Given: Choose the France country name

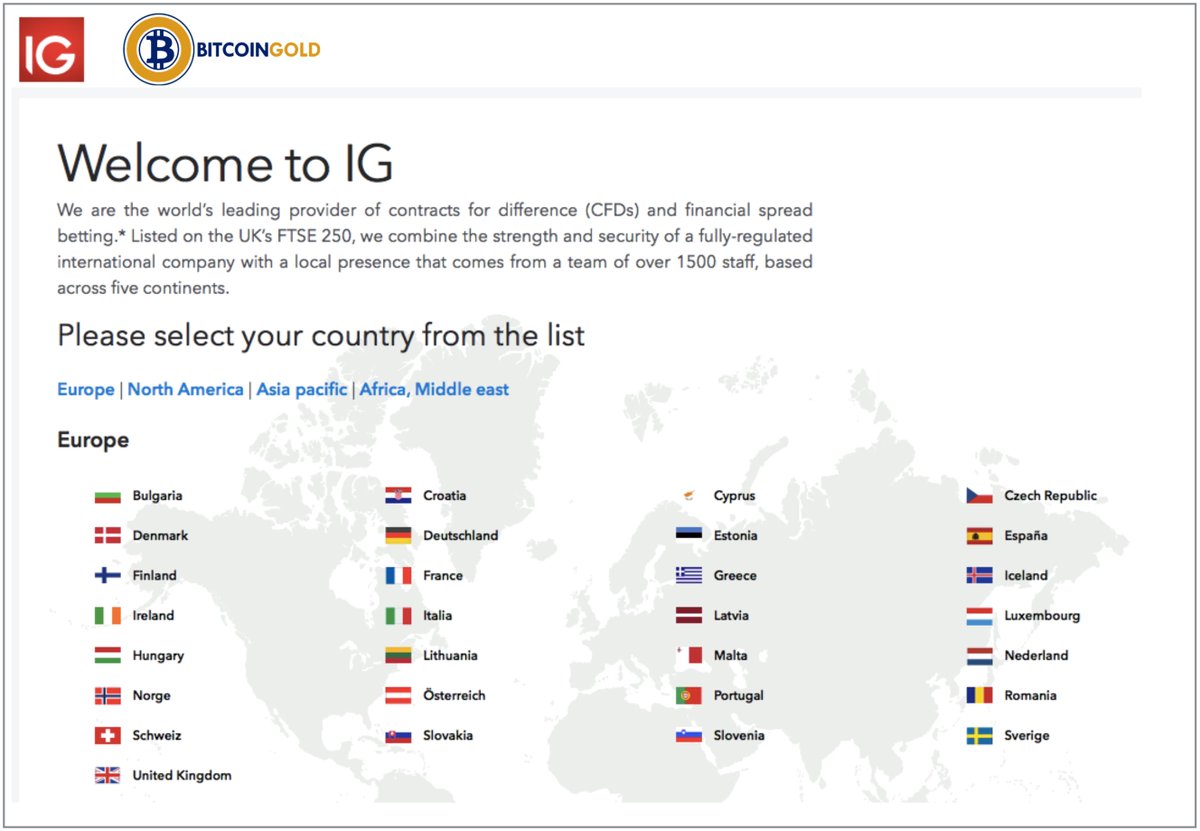Looking at the screenshot, I should [443, 576].
